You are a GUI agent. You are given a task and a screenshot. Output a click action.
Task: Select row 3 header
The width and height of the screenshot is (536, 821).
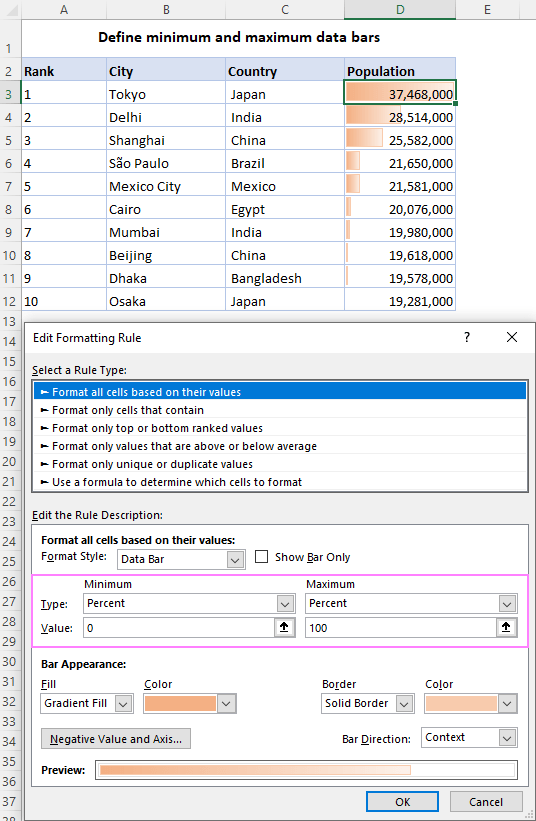10,94
